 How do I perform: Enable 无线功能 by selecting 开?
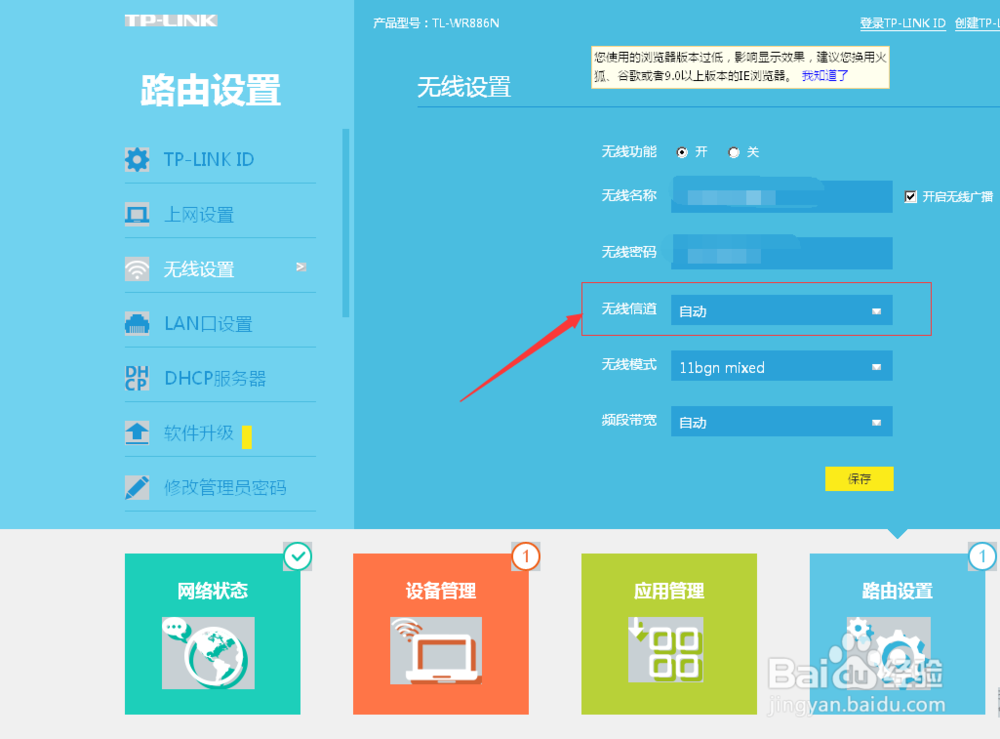pos(684,151)
